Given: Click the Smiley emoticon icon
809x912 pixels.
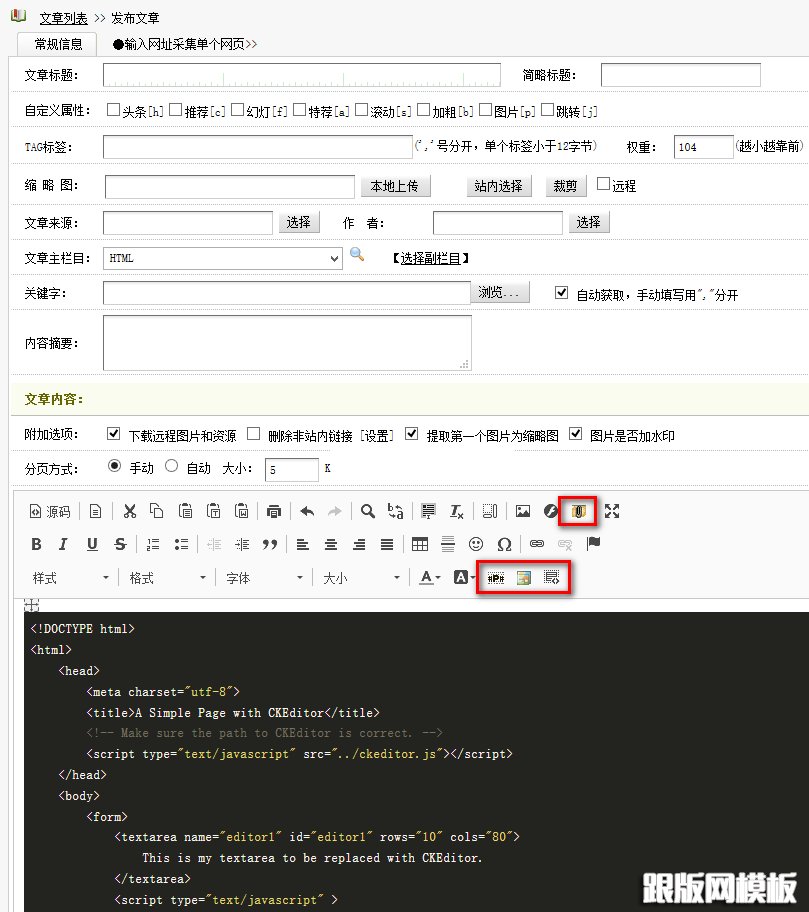Looking at the screenshot, I should pyautogui.click(x=476, y=544).
